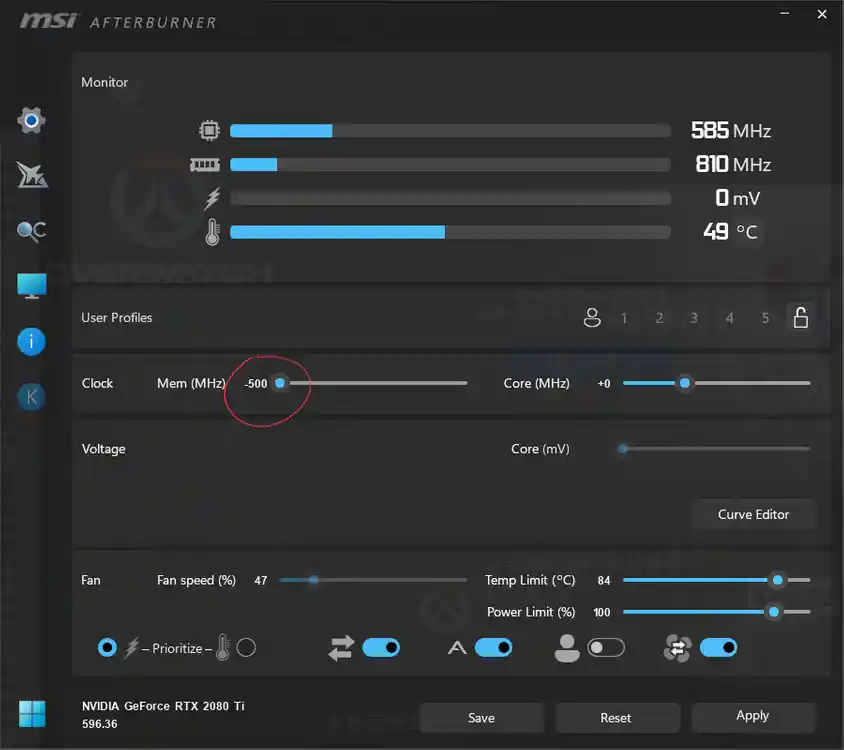Click the Mem (MHz) clock slider handle
The image size is (844, 750).
(280, 383)
